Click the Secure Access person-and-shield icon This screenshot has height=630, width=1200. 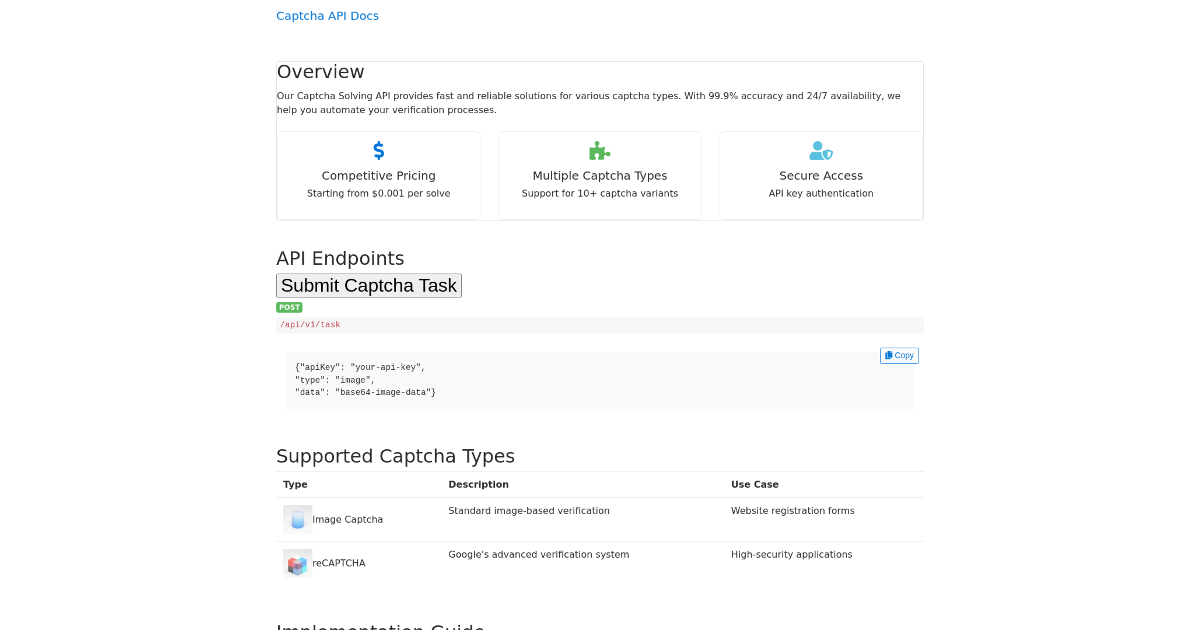[x=820, y=150]
